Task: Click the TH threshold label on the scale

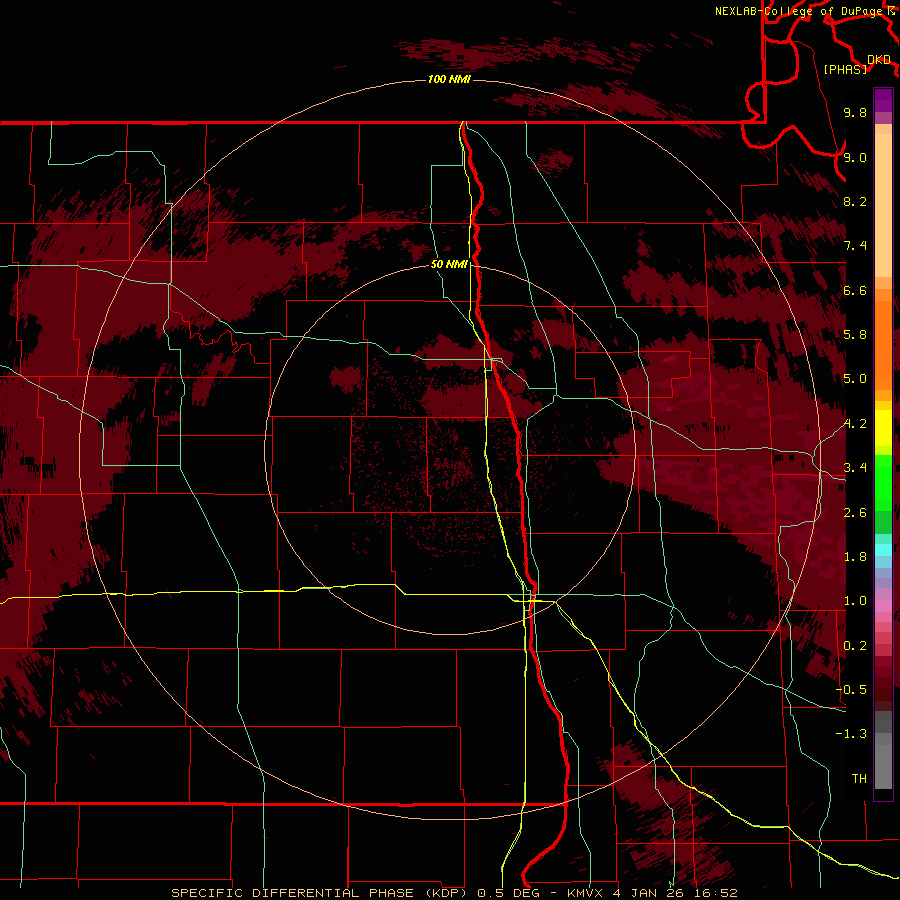Action: coord(859,779)
